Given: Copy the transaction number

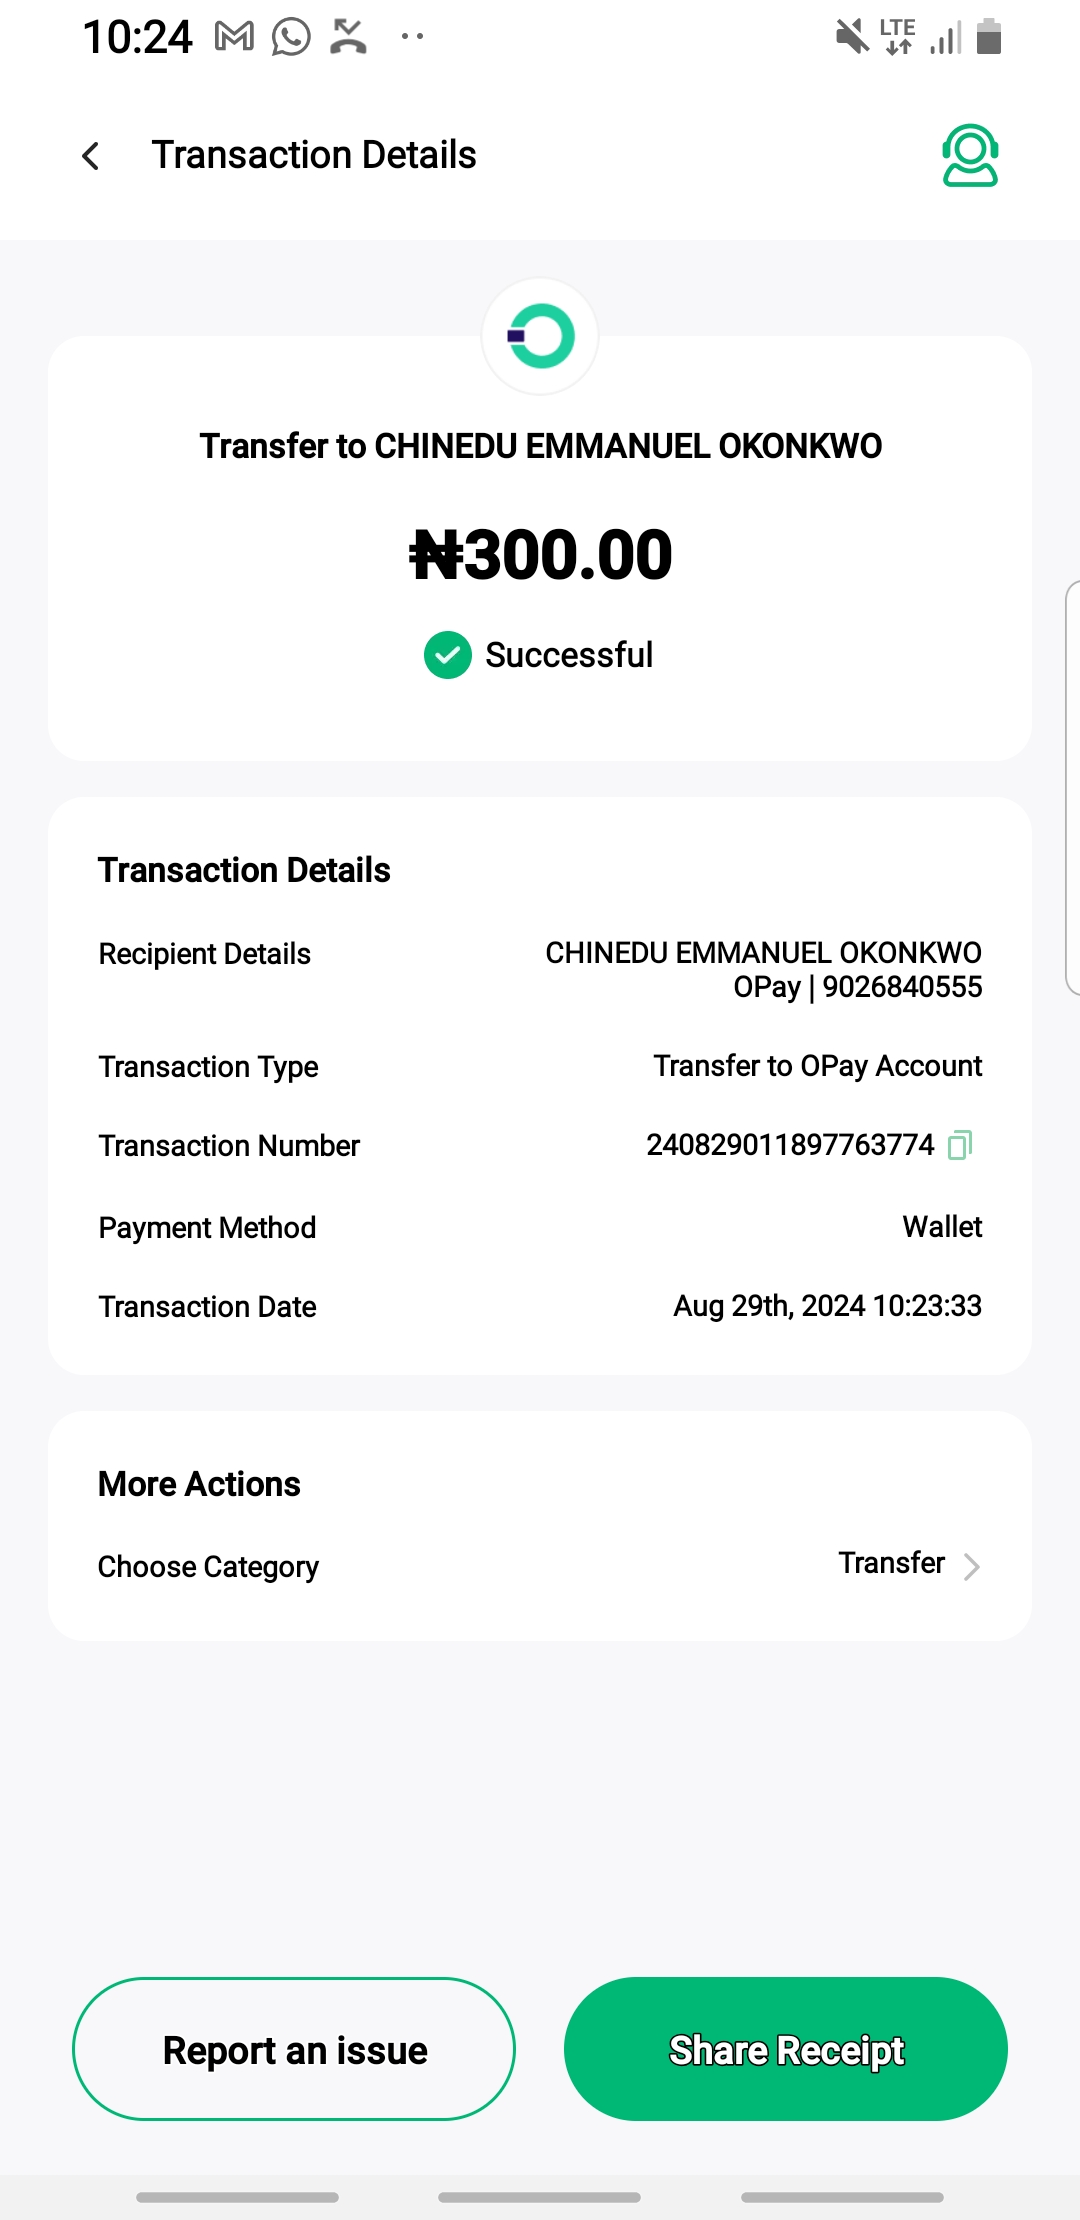Looking at the screenshot, I should tap(960, 1144).
